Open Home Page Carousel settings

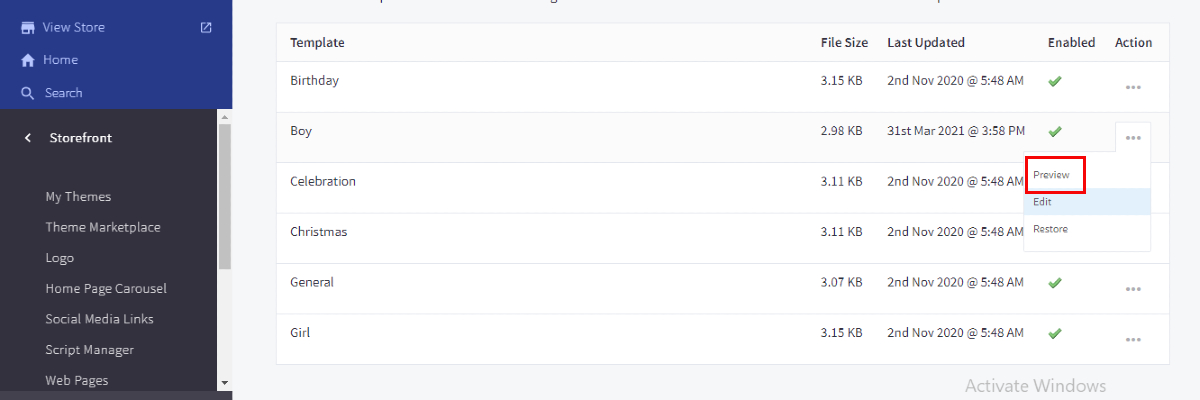[106, 289]
